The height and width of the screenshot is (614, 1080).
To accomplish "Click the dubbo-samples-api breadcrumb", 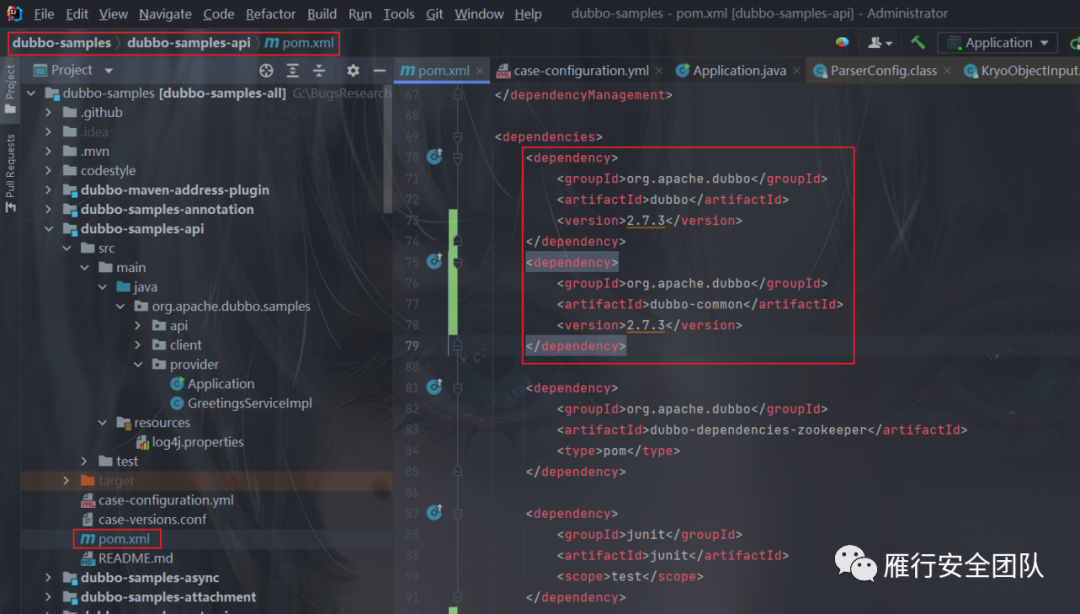I will 189,43.
